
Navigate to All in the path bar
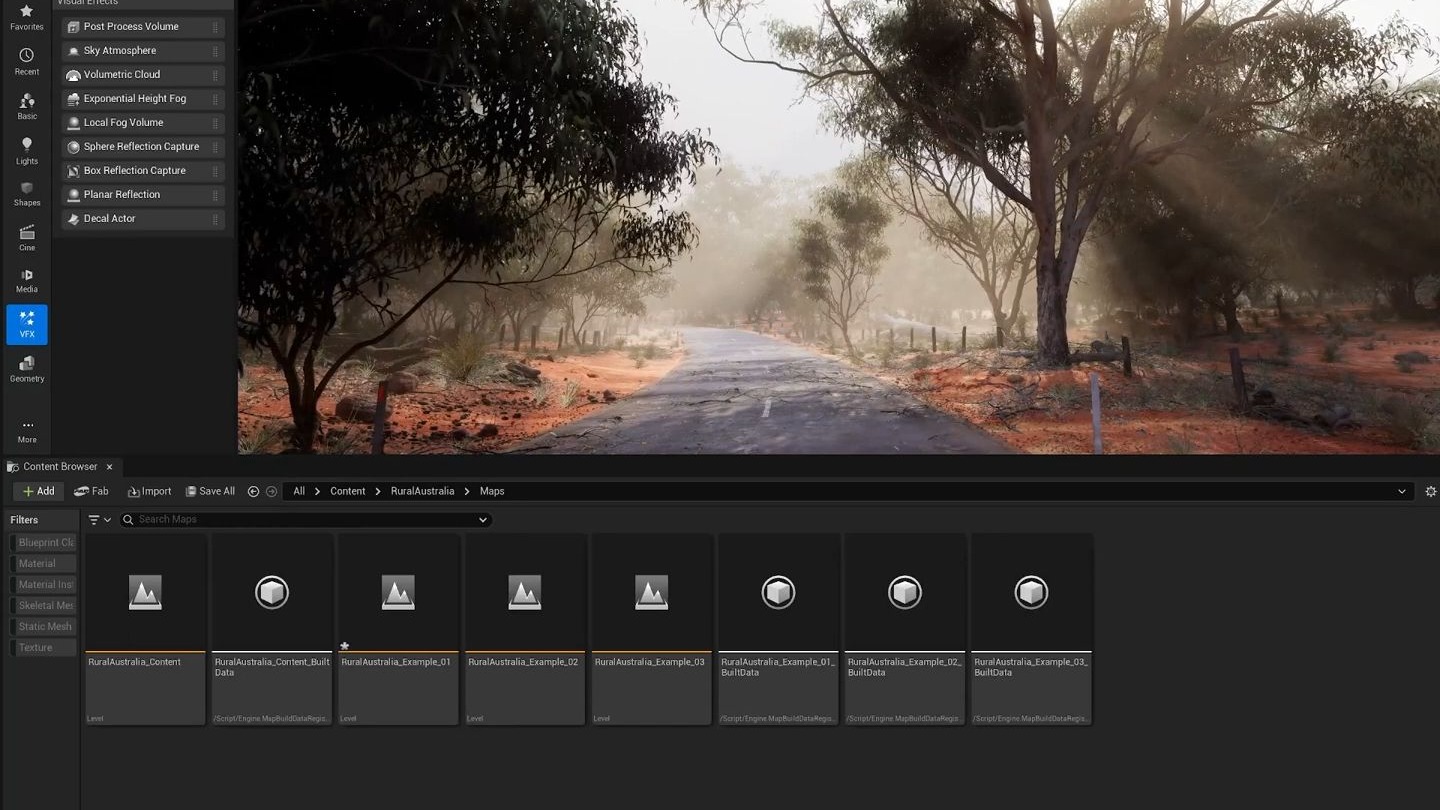click(299, 492)
